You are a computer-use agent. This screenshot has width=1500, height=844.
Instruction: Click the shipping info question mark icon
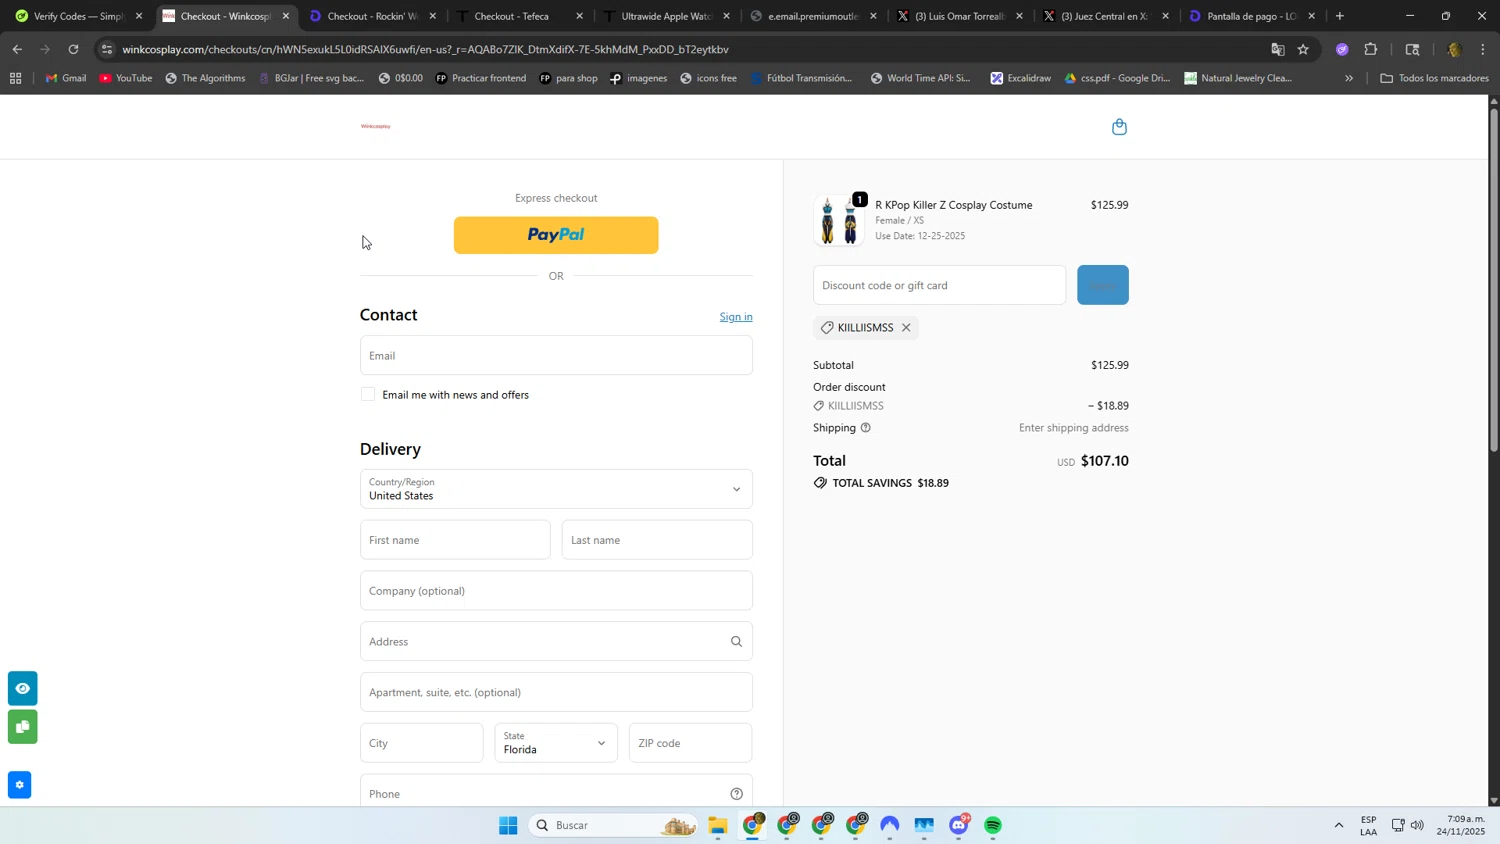866,428
